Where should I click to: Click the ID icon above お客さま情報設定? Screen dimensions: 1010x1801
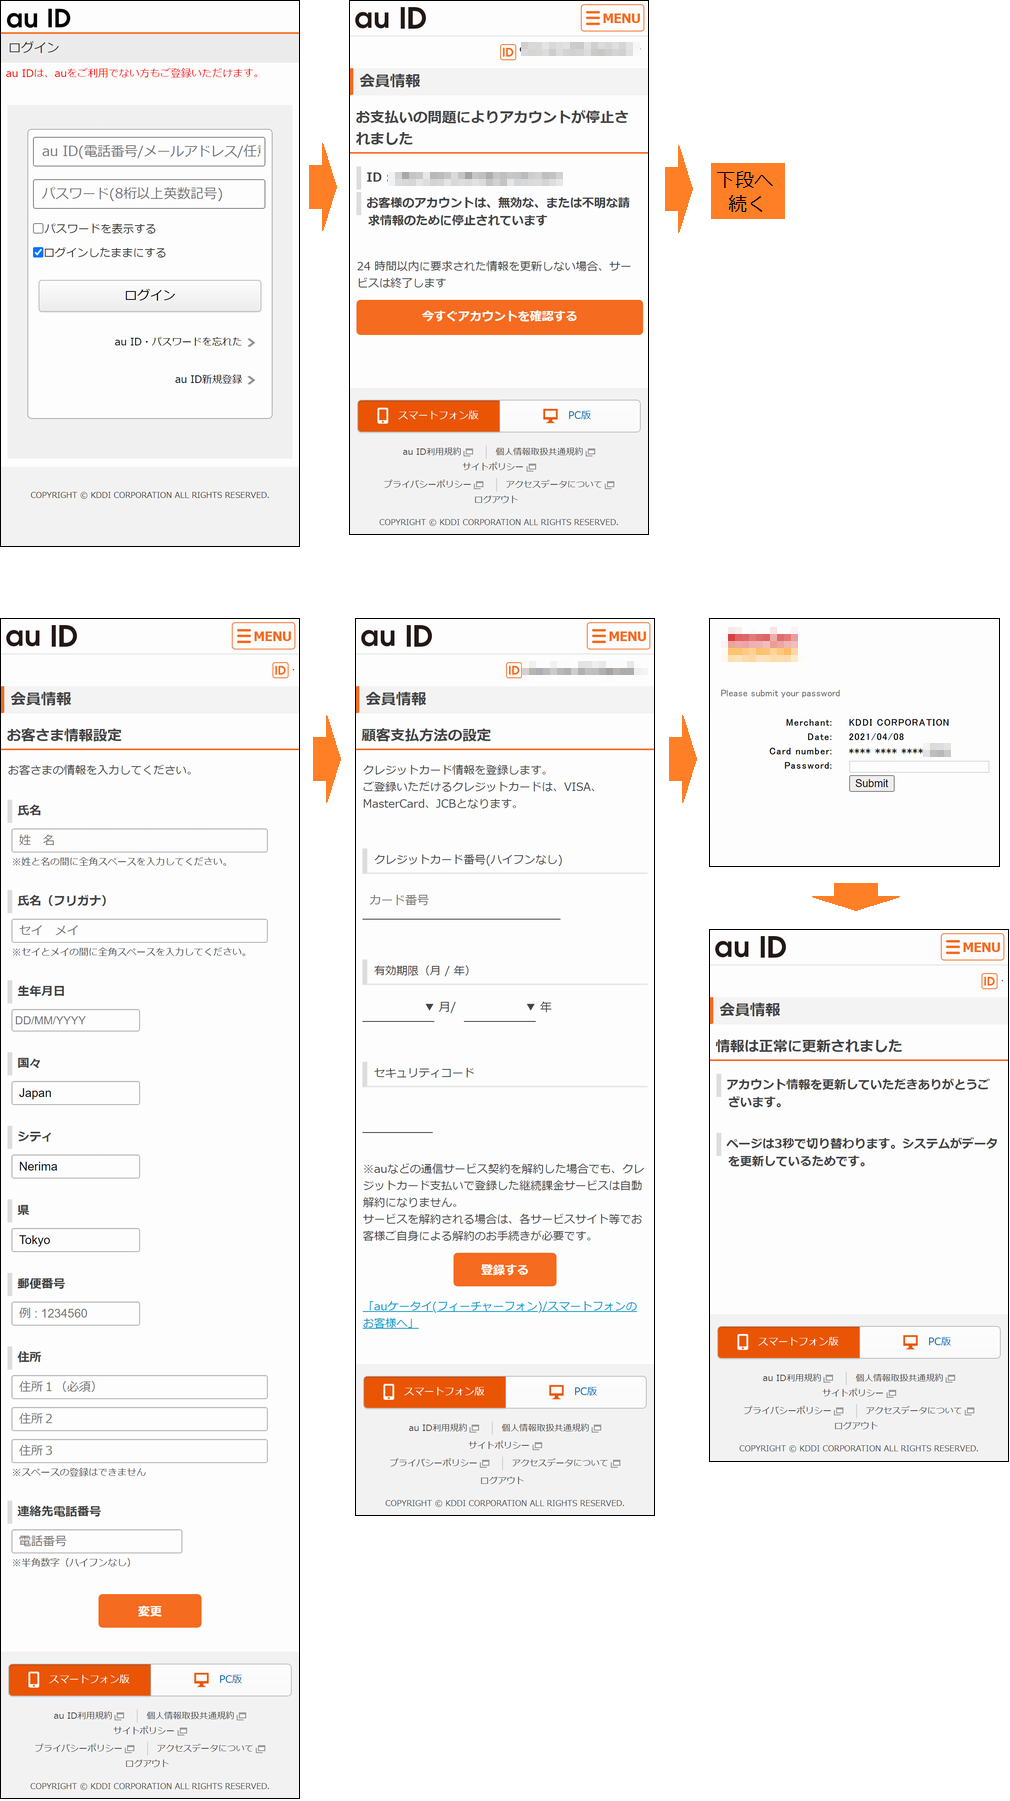[x=280, y=670]
